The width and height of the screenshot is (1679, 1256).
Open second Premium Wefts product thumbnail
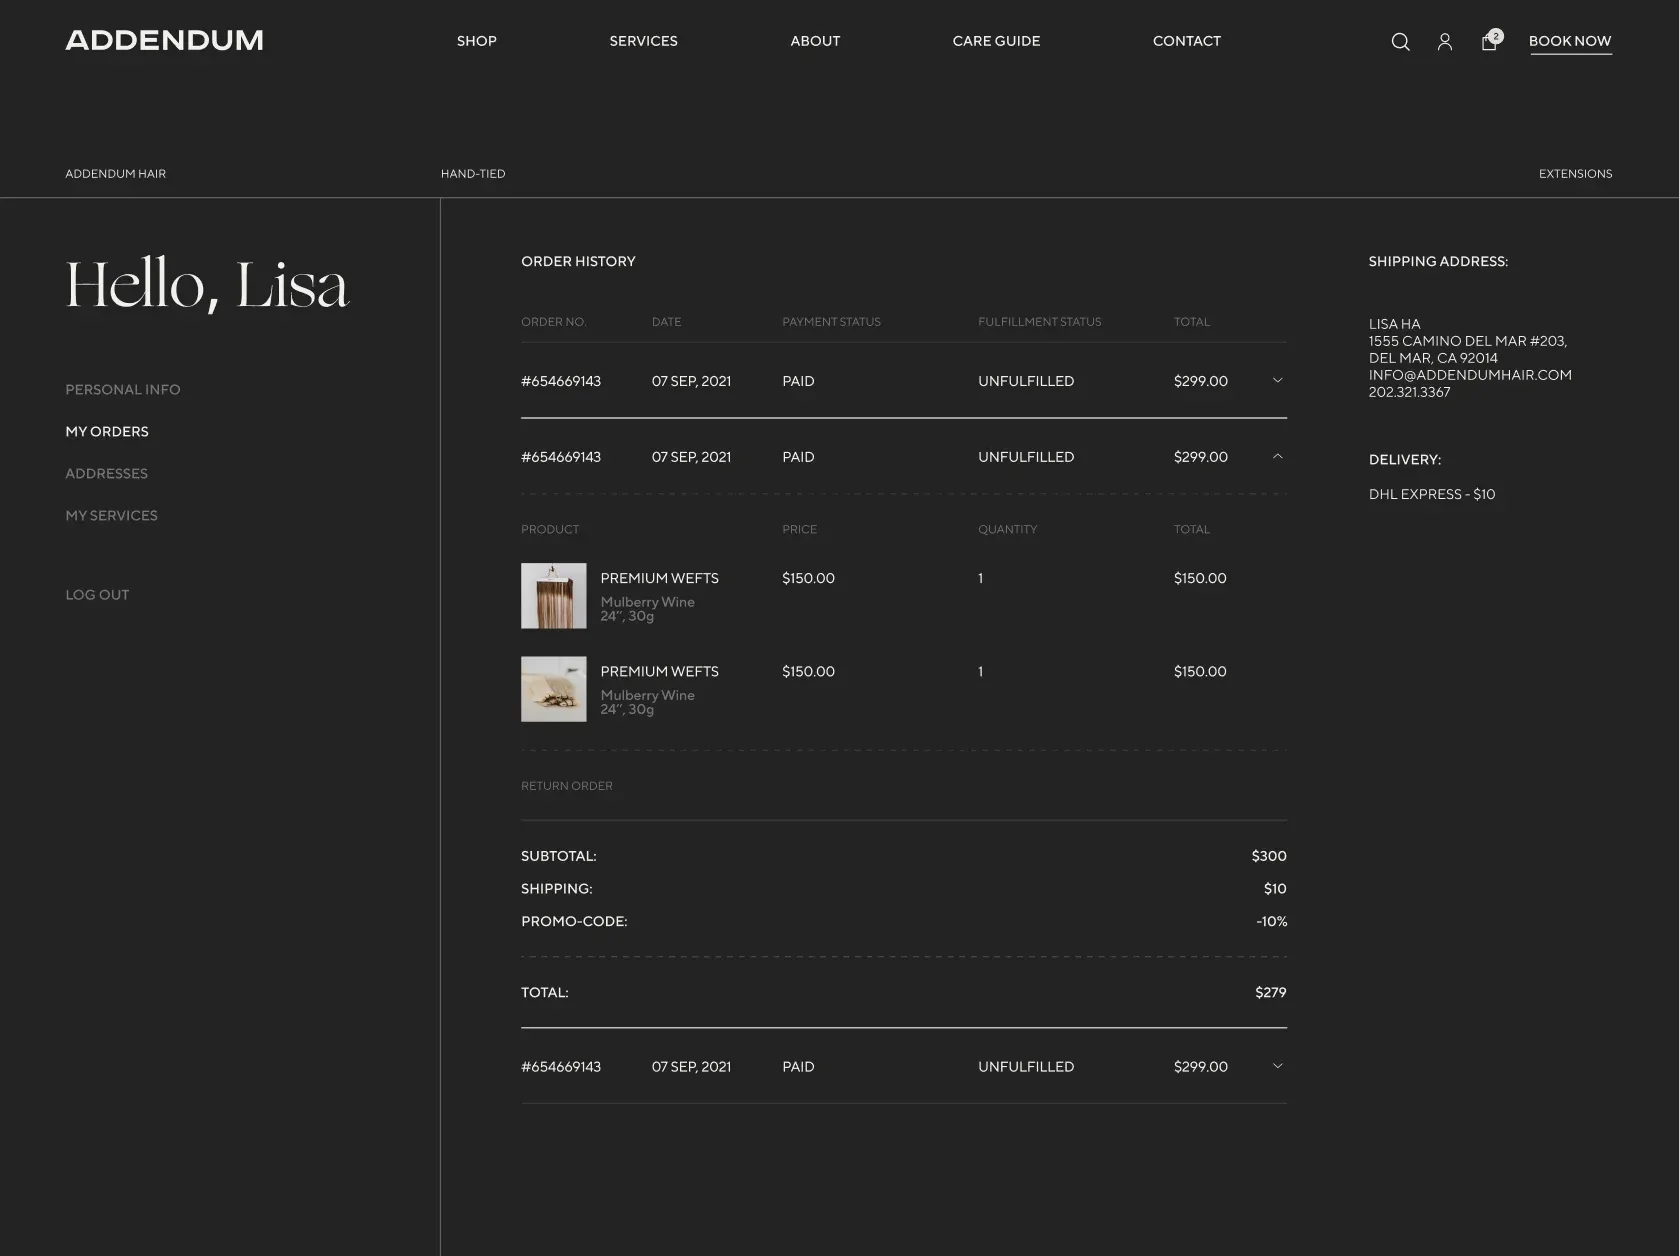click(x=553, y=689)
